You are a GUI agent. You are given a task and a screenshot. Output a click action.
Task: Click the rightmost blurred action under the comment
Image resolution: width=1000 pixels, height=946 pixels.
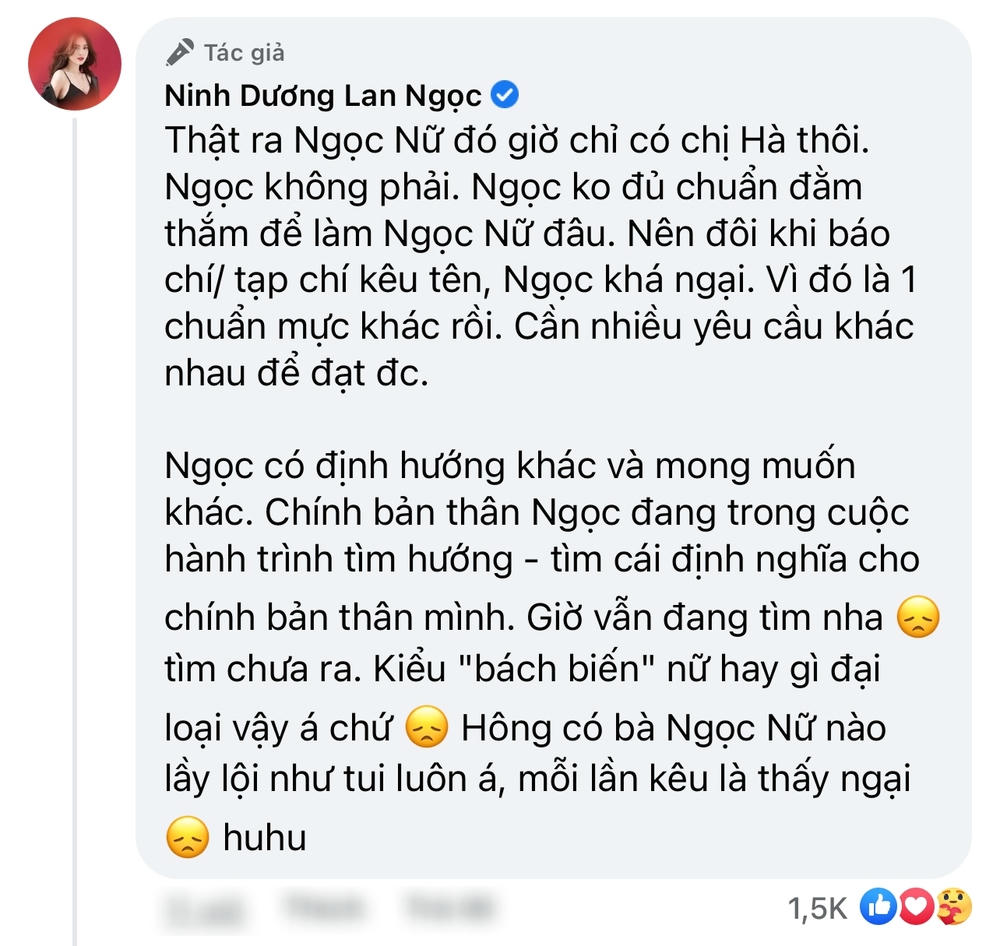[450, 907]
